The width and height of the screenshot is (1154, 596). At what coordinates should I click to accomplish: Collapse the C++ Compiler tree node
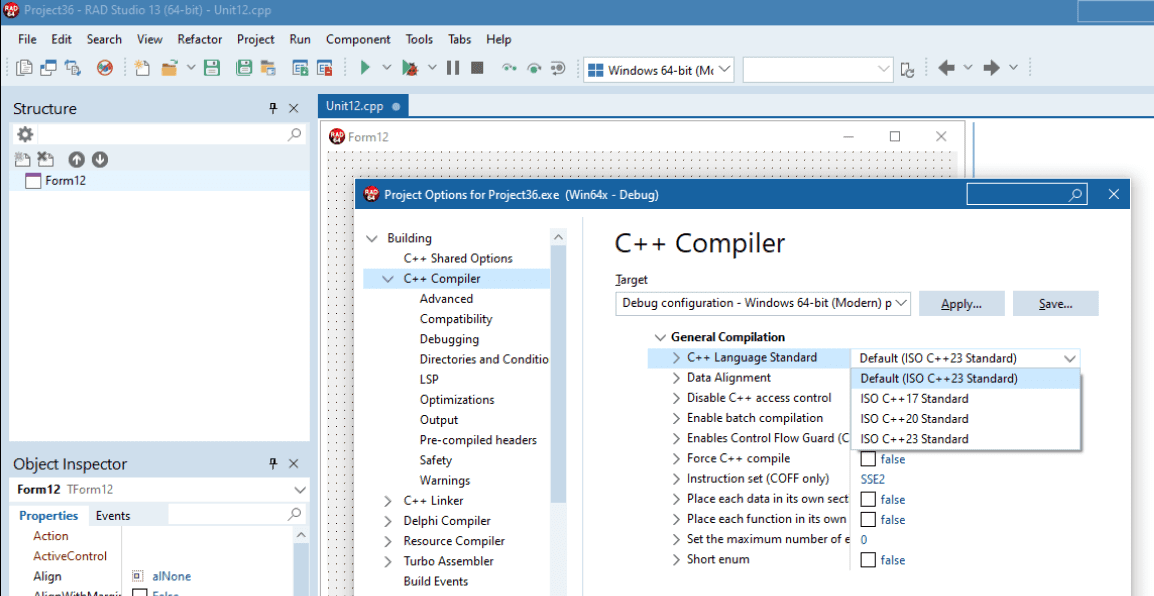(x=388, y=279)
